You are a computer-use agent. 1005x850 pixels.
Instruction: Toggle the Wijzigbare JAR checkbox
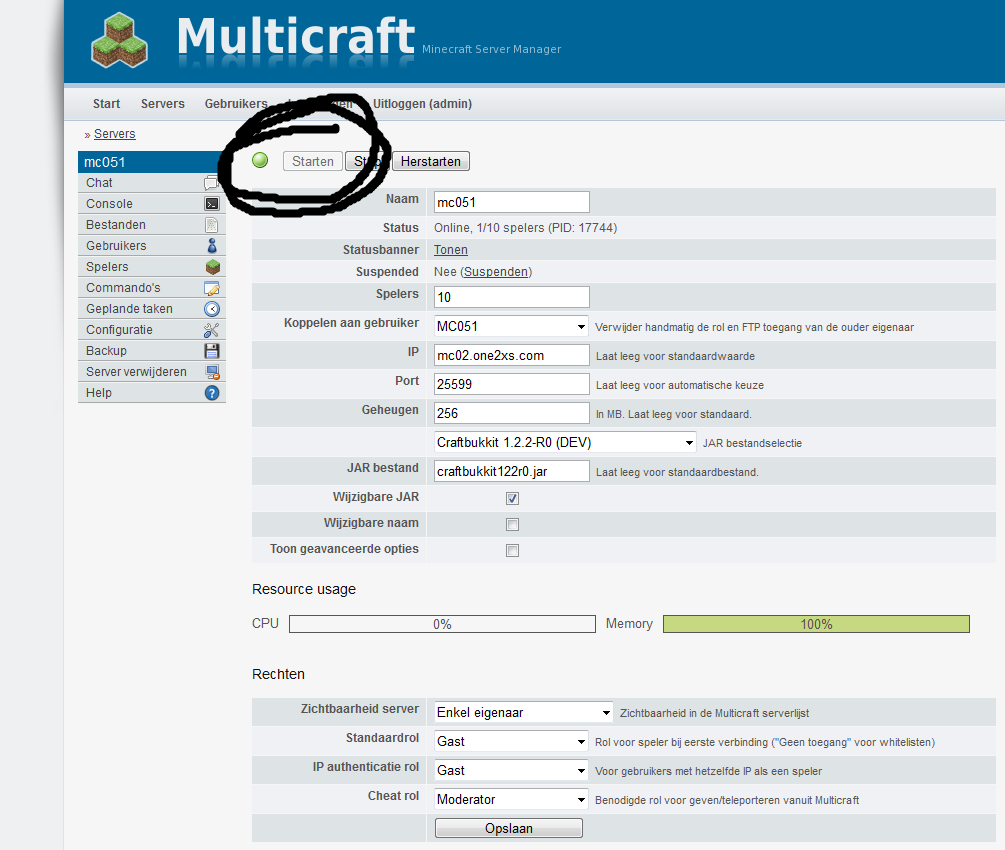point(512,498)
